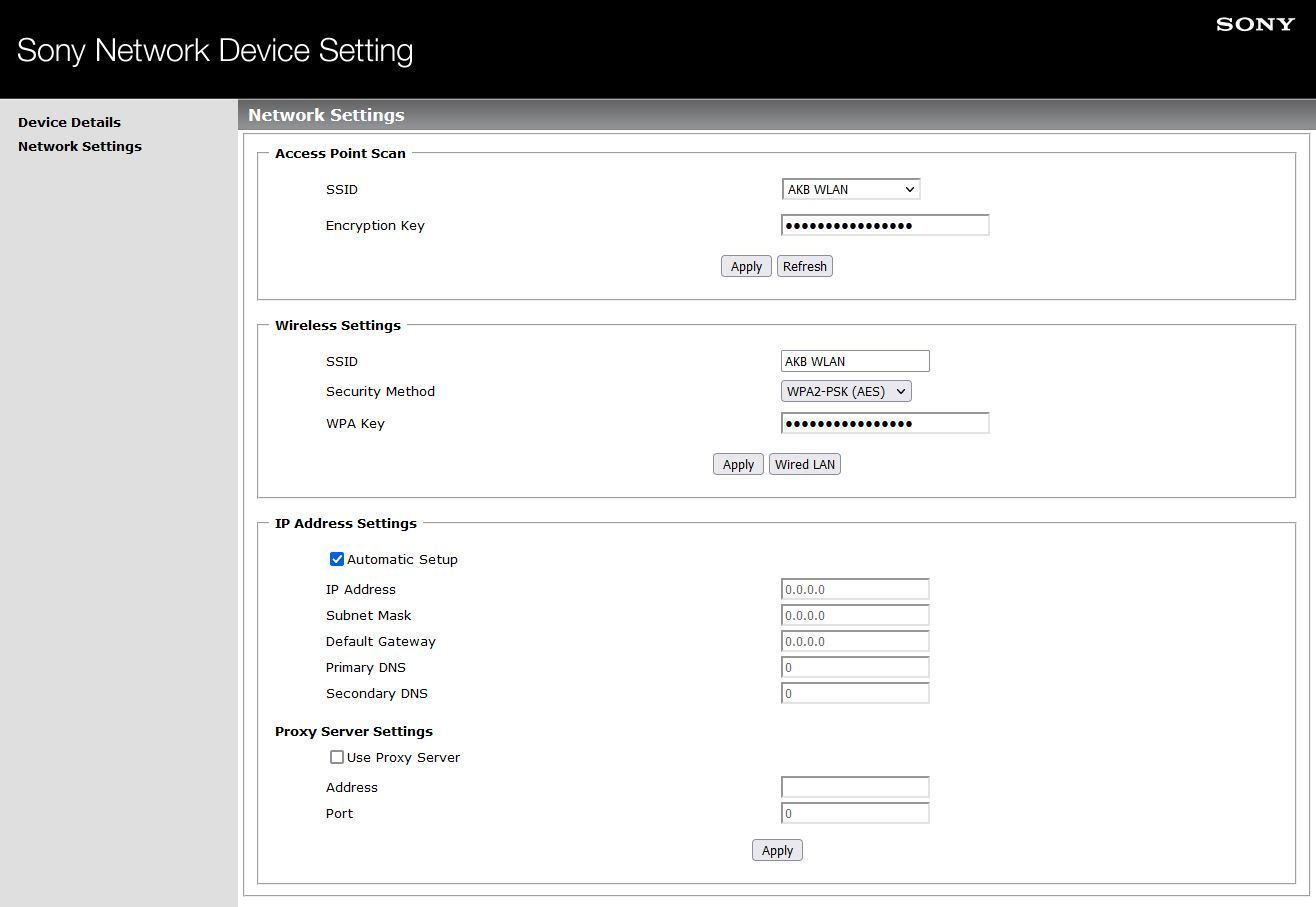Enable the Use Proxy Server checkbox

(337, 757)
